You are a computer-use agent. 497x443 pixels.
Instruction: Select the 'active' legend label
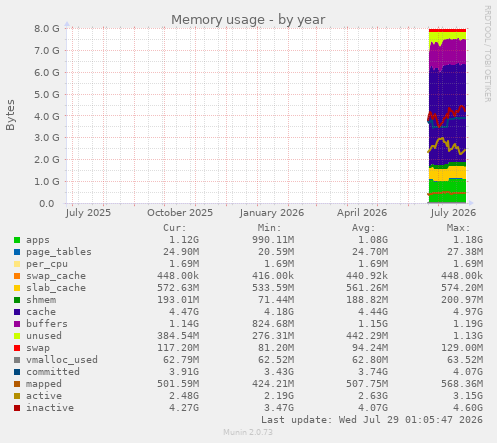click(44, 396)
